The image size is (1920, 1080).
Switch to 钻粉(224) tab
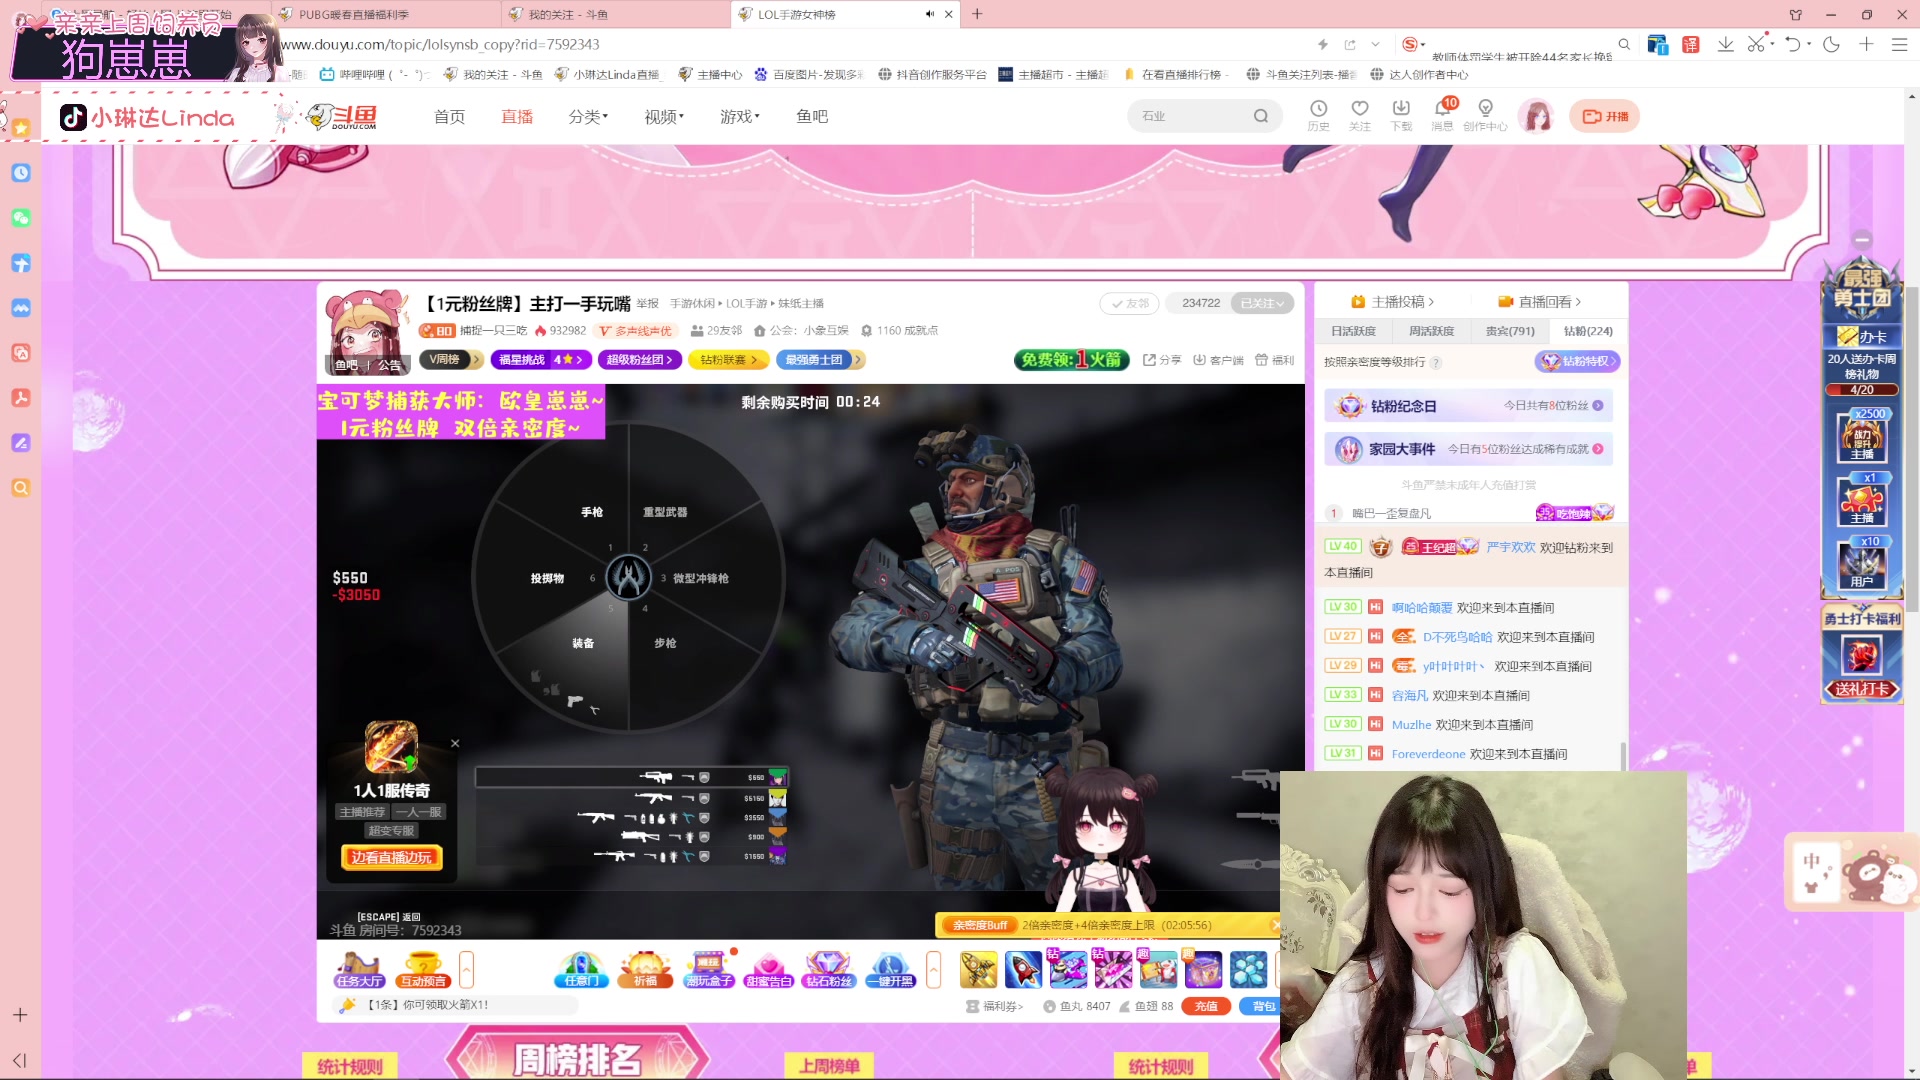(x=1587, y=331)
